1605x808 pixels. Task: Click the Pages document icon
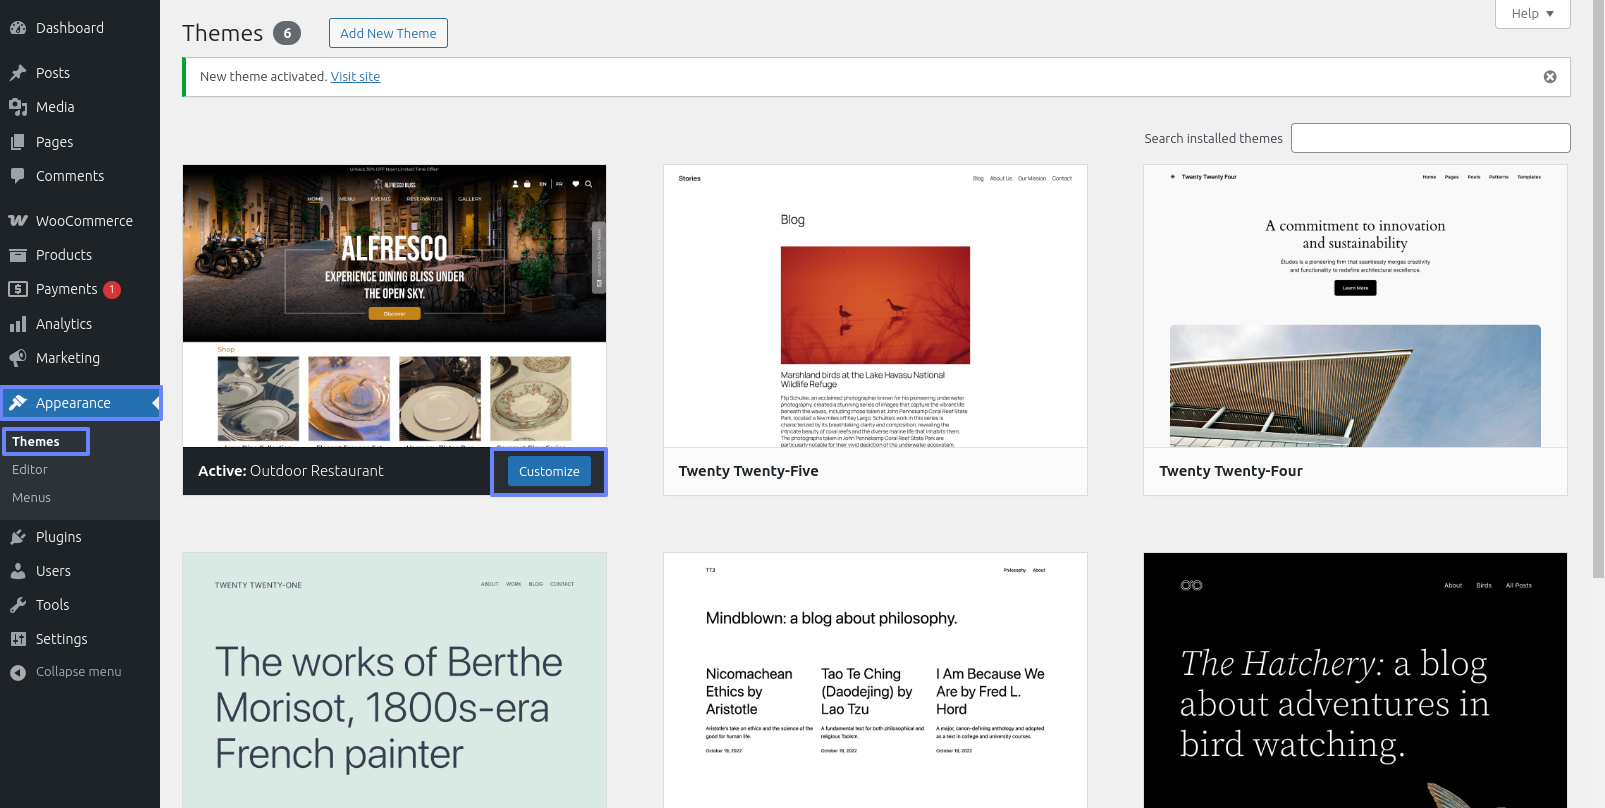(x=18, y=142)
